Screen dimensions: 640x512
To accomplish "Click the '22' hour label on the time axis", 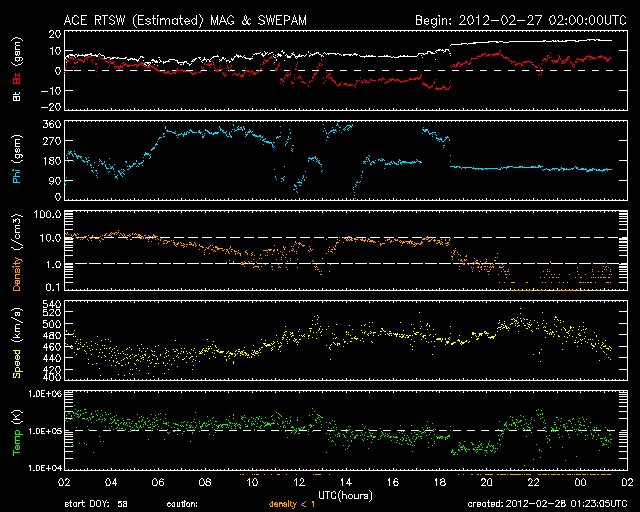I will tap(533, 482).
